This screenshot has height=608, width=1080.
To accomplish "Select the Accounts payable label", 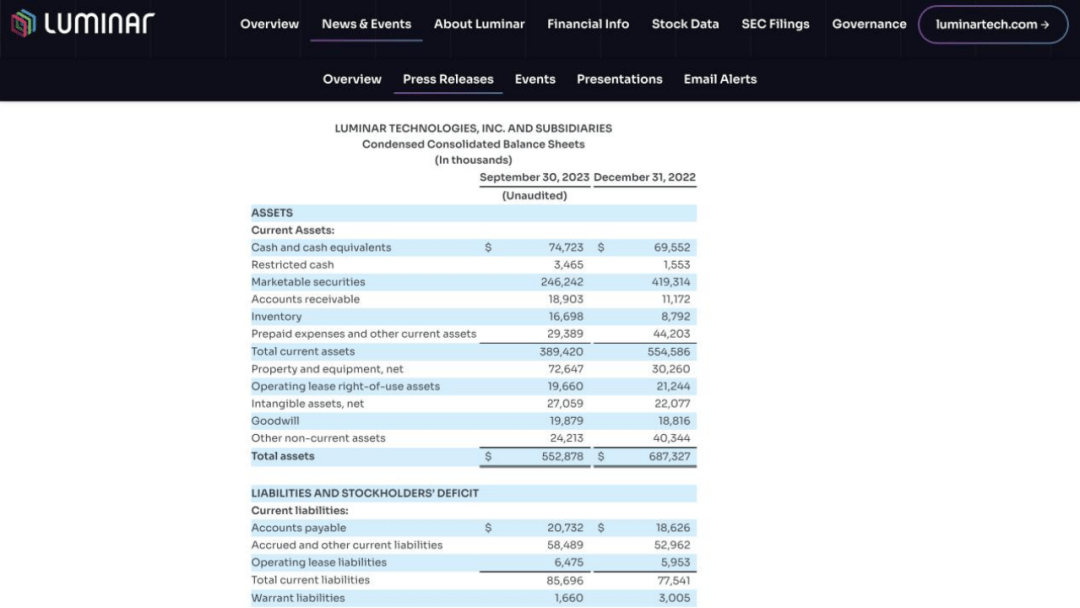I will (298, 527).
